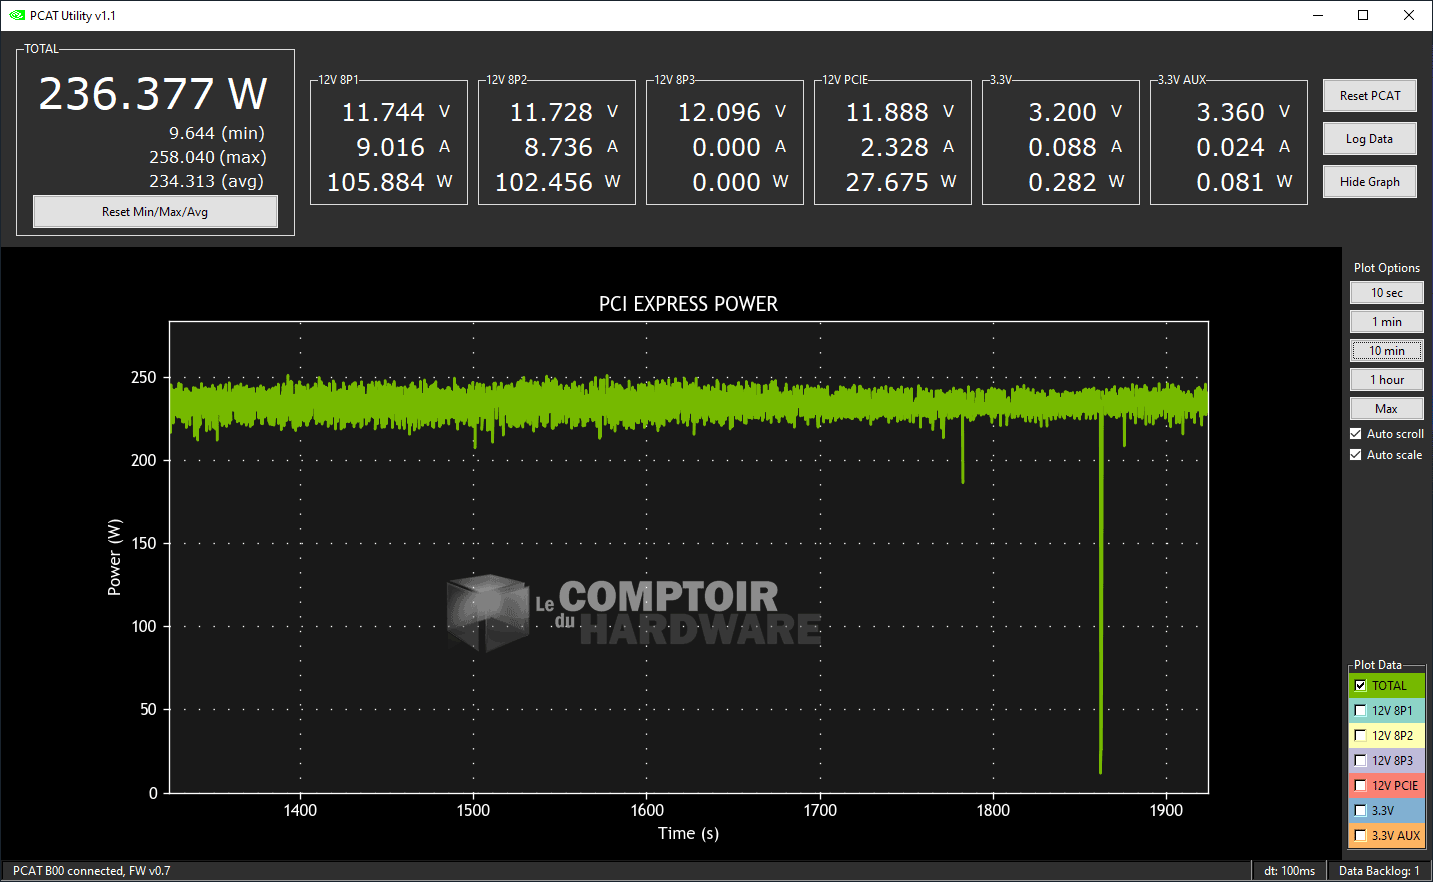
Task: Toggle 3.3V AUX plot data on
Action: [x=1360, y=836]
